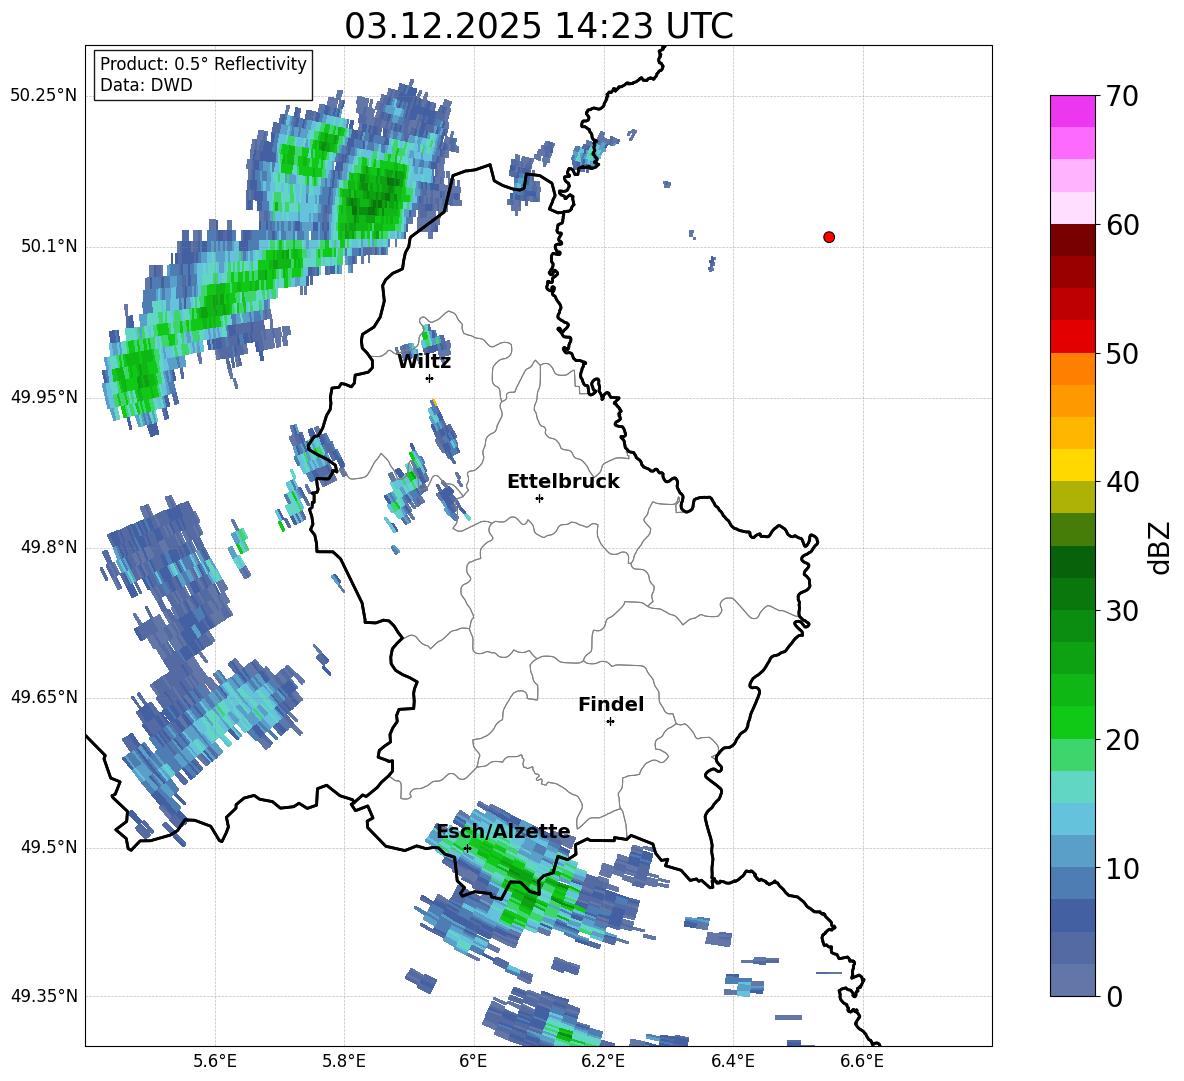
Task: Click the red dot radar site marker
Action: pyautogui.click(x=829, y=237)
